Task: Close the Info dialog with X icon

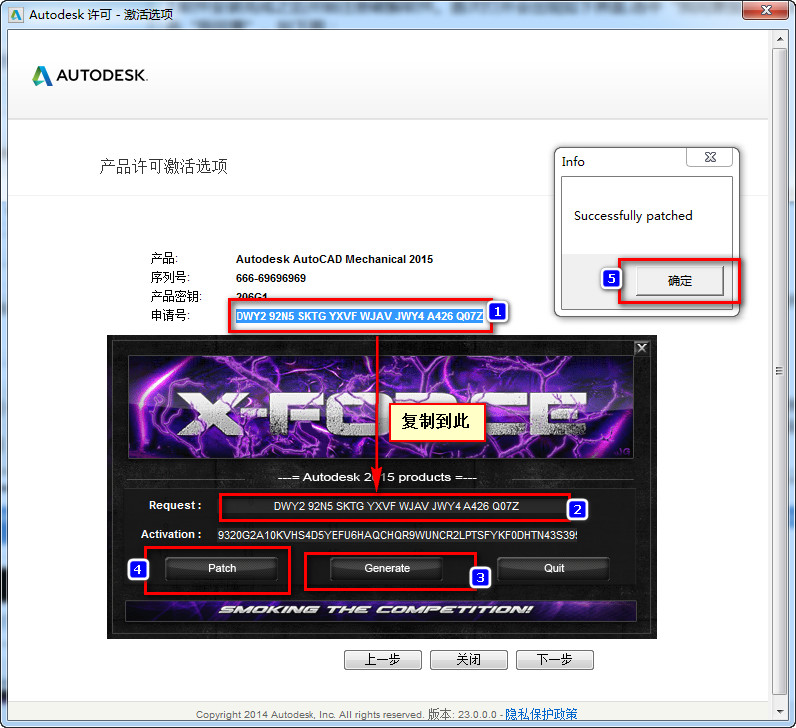Action: click(710, 157)
